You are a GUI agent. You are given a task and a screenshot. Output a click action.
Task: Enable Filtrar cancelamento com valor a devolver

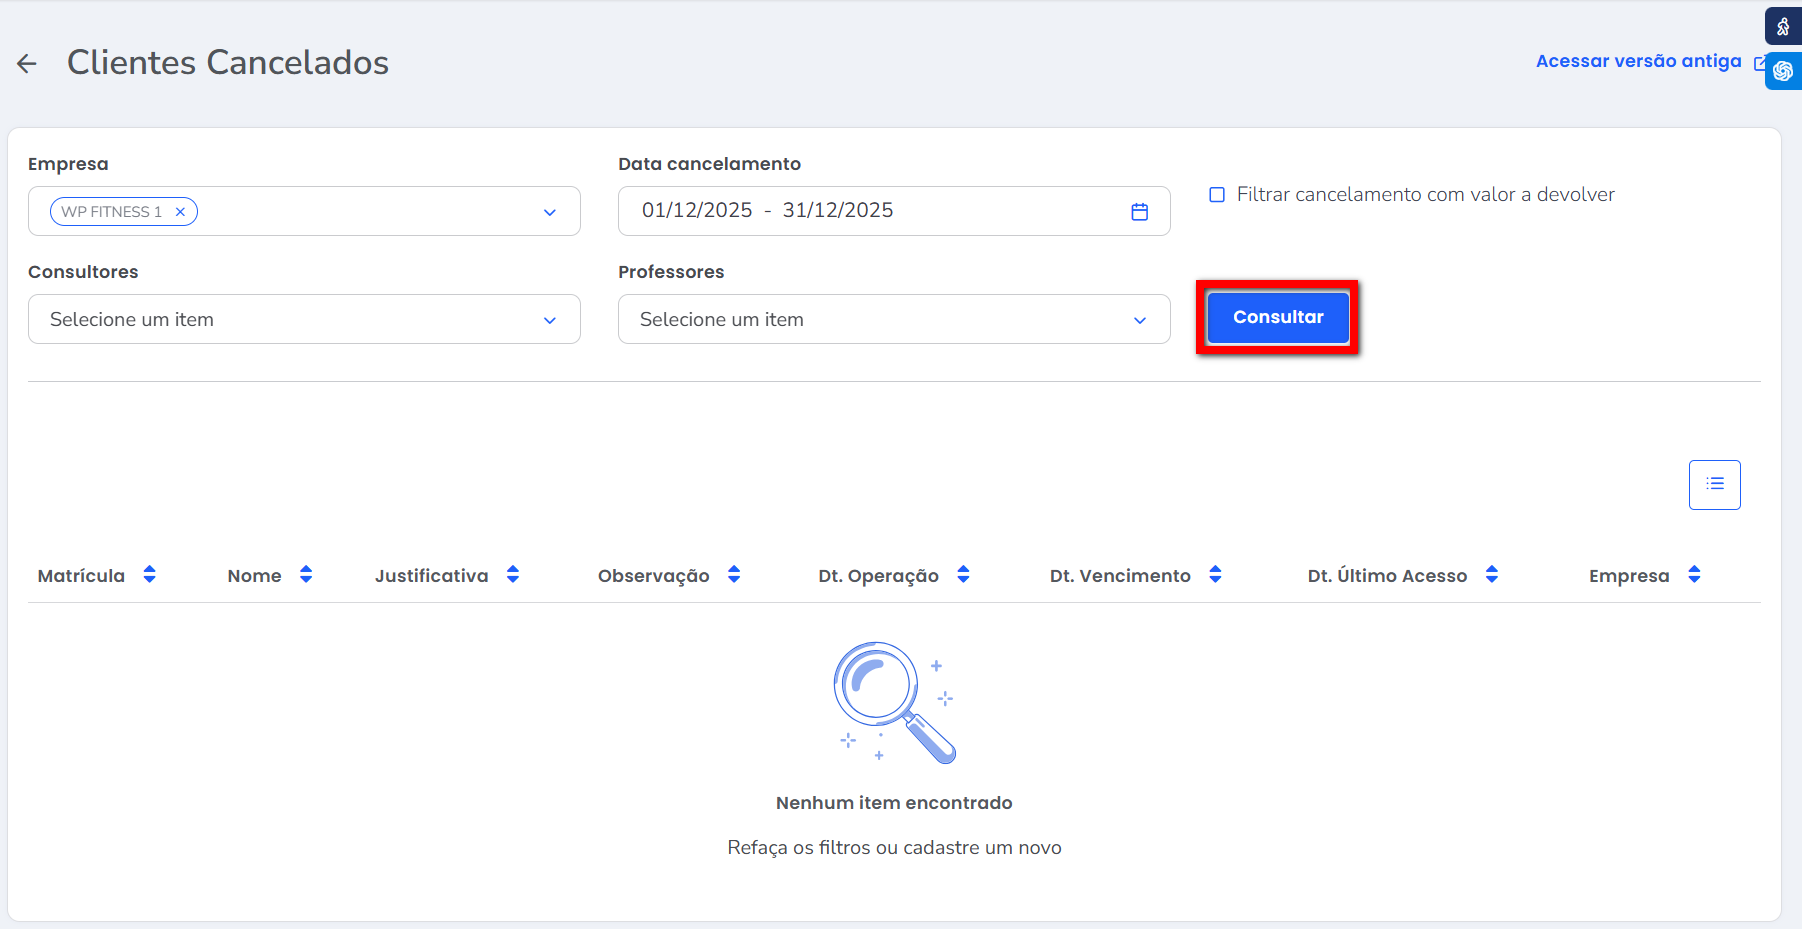pos(1217,195)
